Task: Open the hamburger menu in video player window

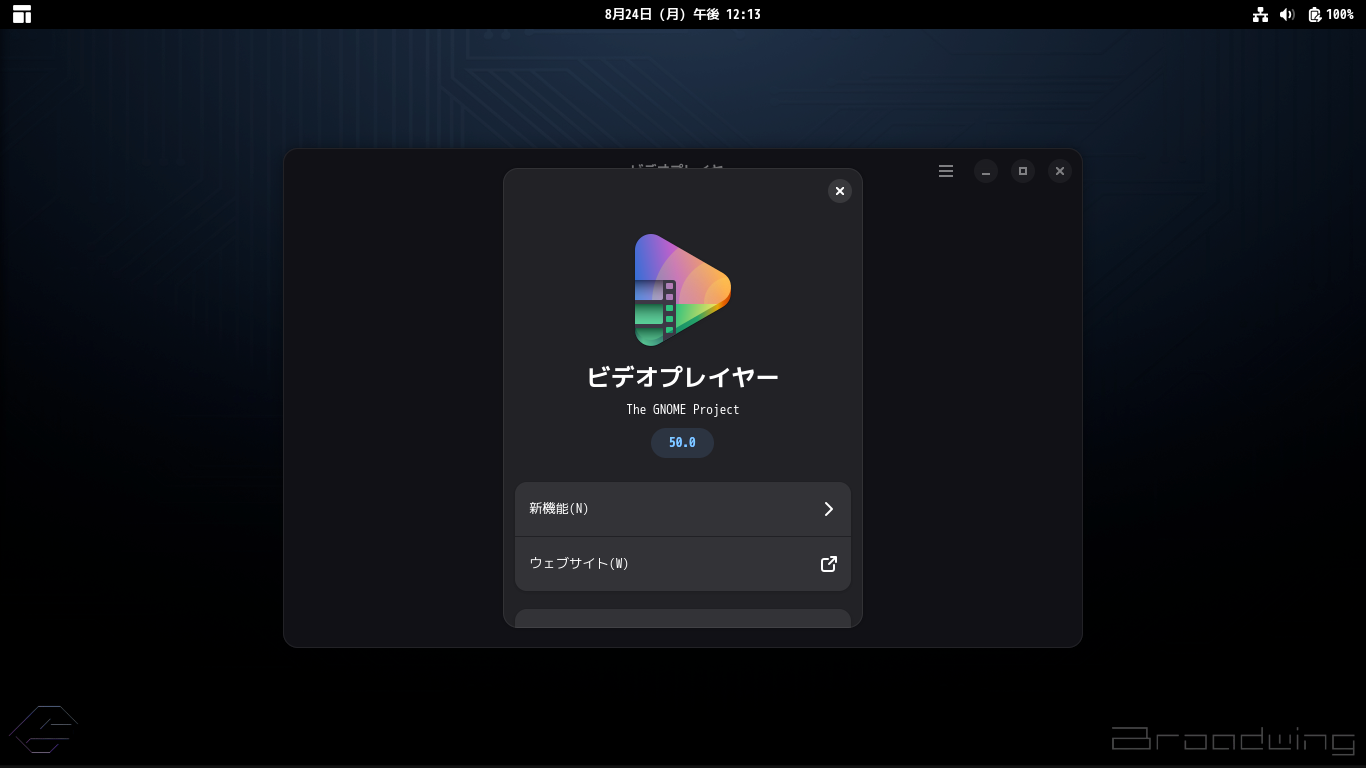Action: [x=946, y=171]
